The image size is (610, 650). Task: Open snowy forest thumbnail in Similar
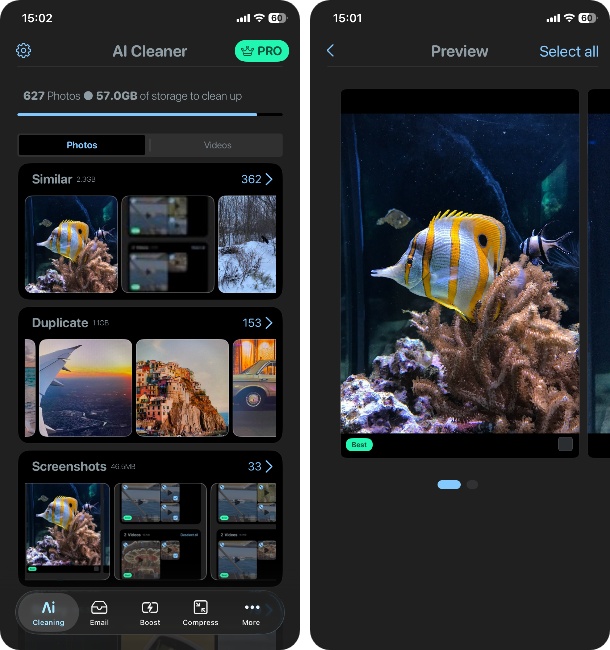click(247, 244)
